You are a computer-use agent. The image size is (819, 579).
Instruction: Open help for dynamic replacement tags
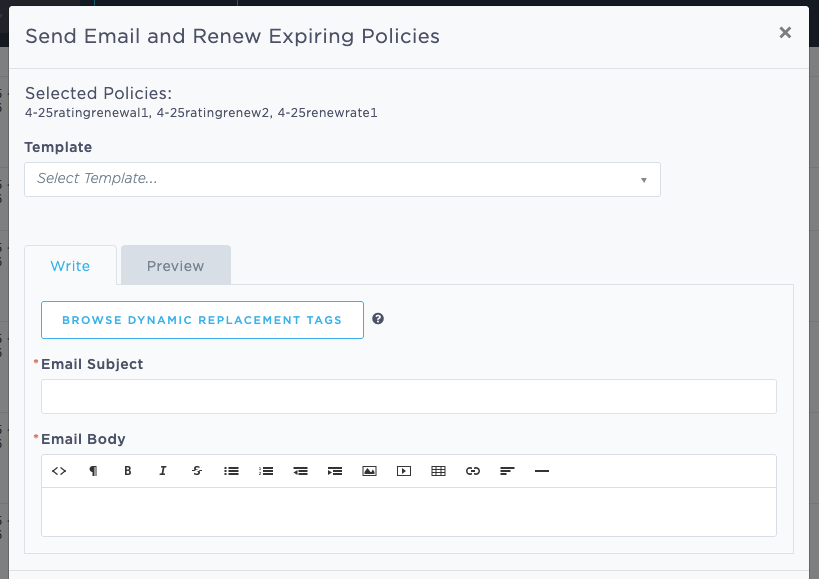(378, 318)
